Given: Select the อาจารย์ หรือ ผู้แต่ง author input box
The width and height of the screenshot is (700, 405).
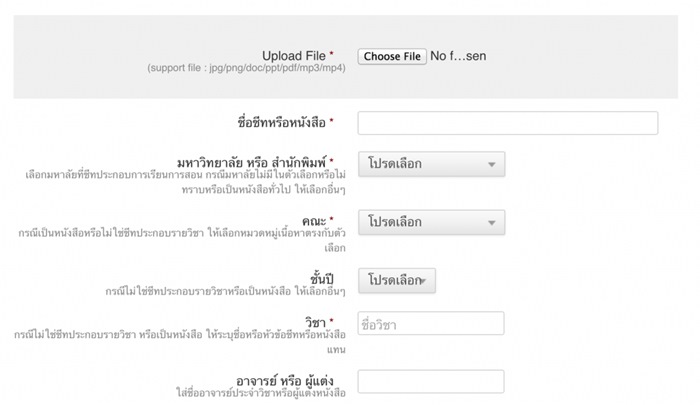Looking at the screenshot, I should pos(431,381).
